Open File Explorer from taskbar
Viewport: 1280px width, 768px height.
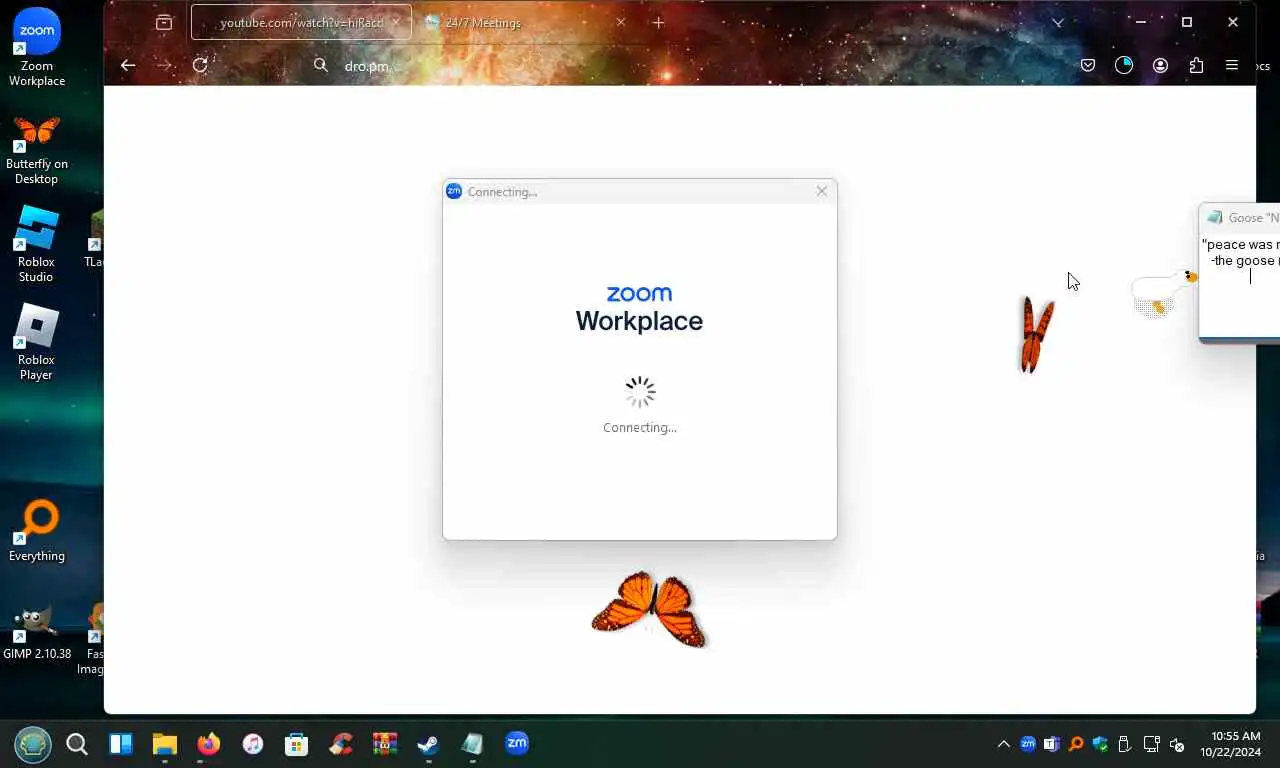(165, 744)
